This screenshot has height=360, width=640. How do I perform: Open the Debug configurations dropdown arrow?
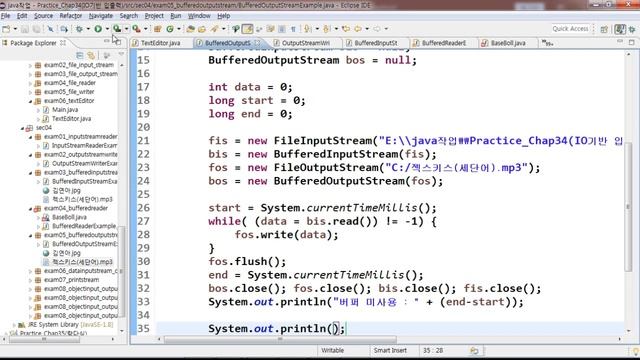(88, 29)
